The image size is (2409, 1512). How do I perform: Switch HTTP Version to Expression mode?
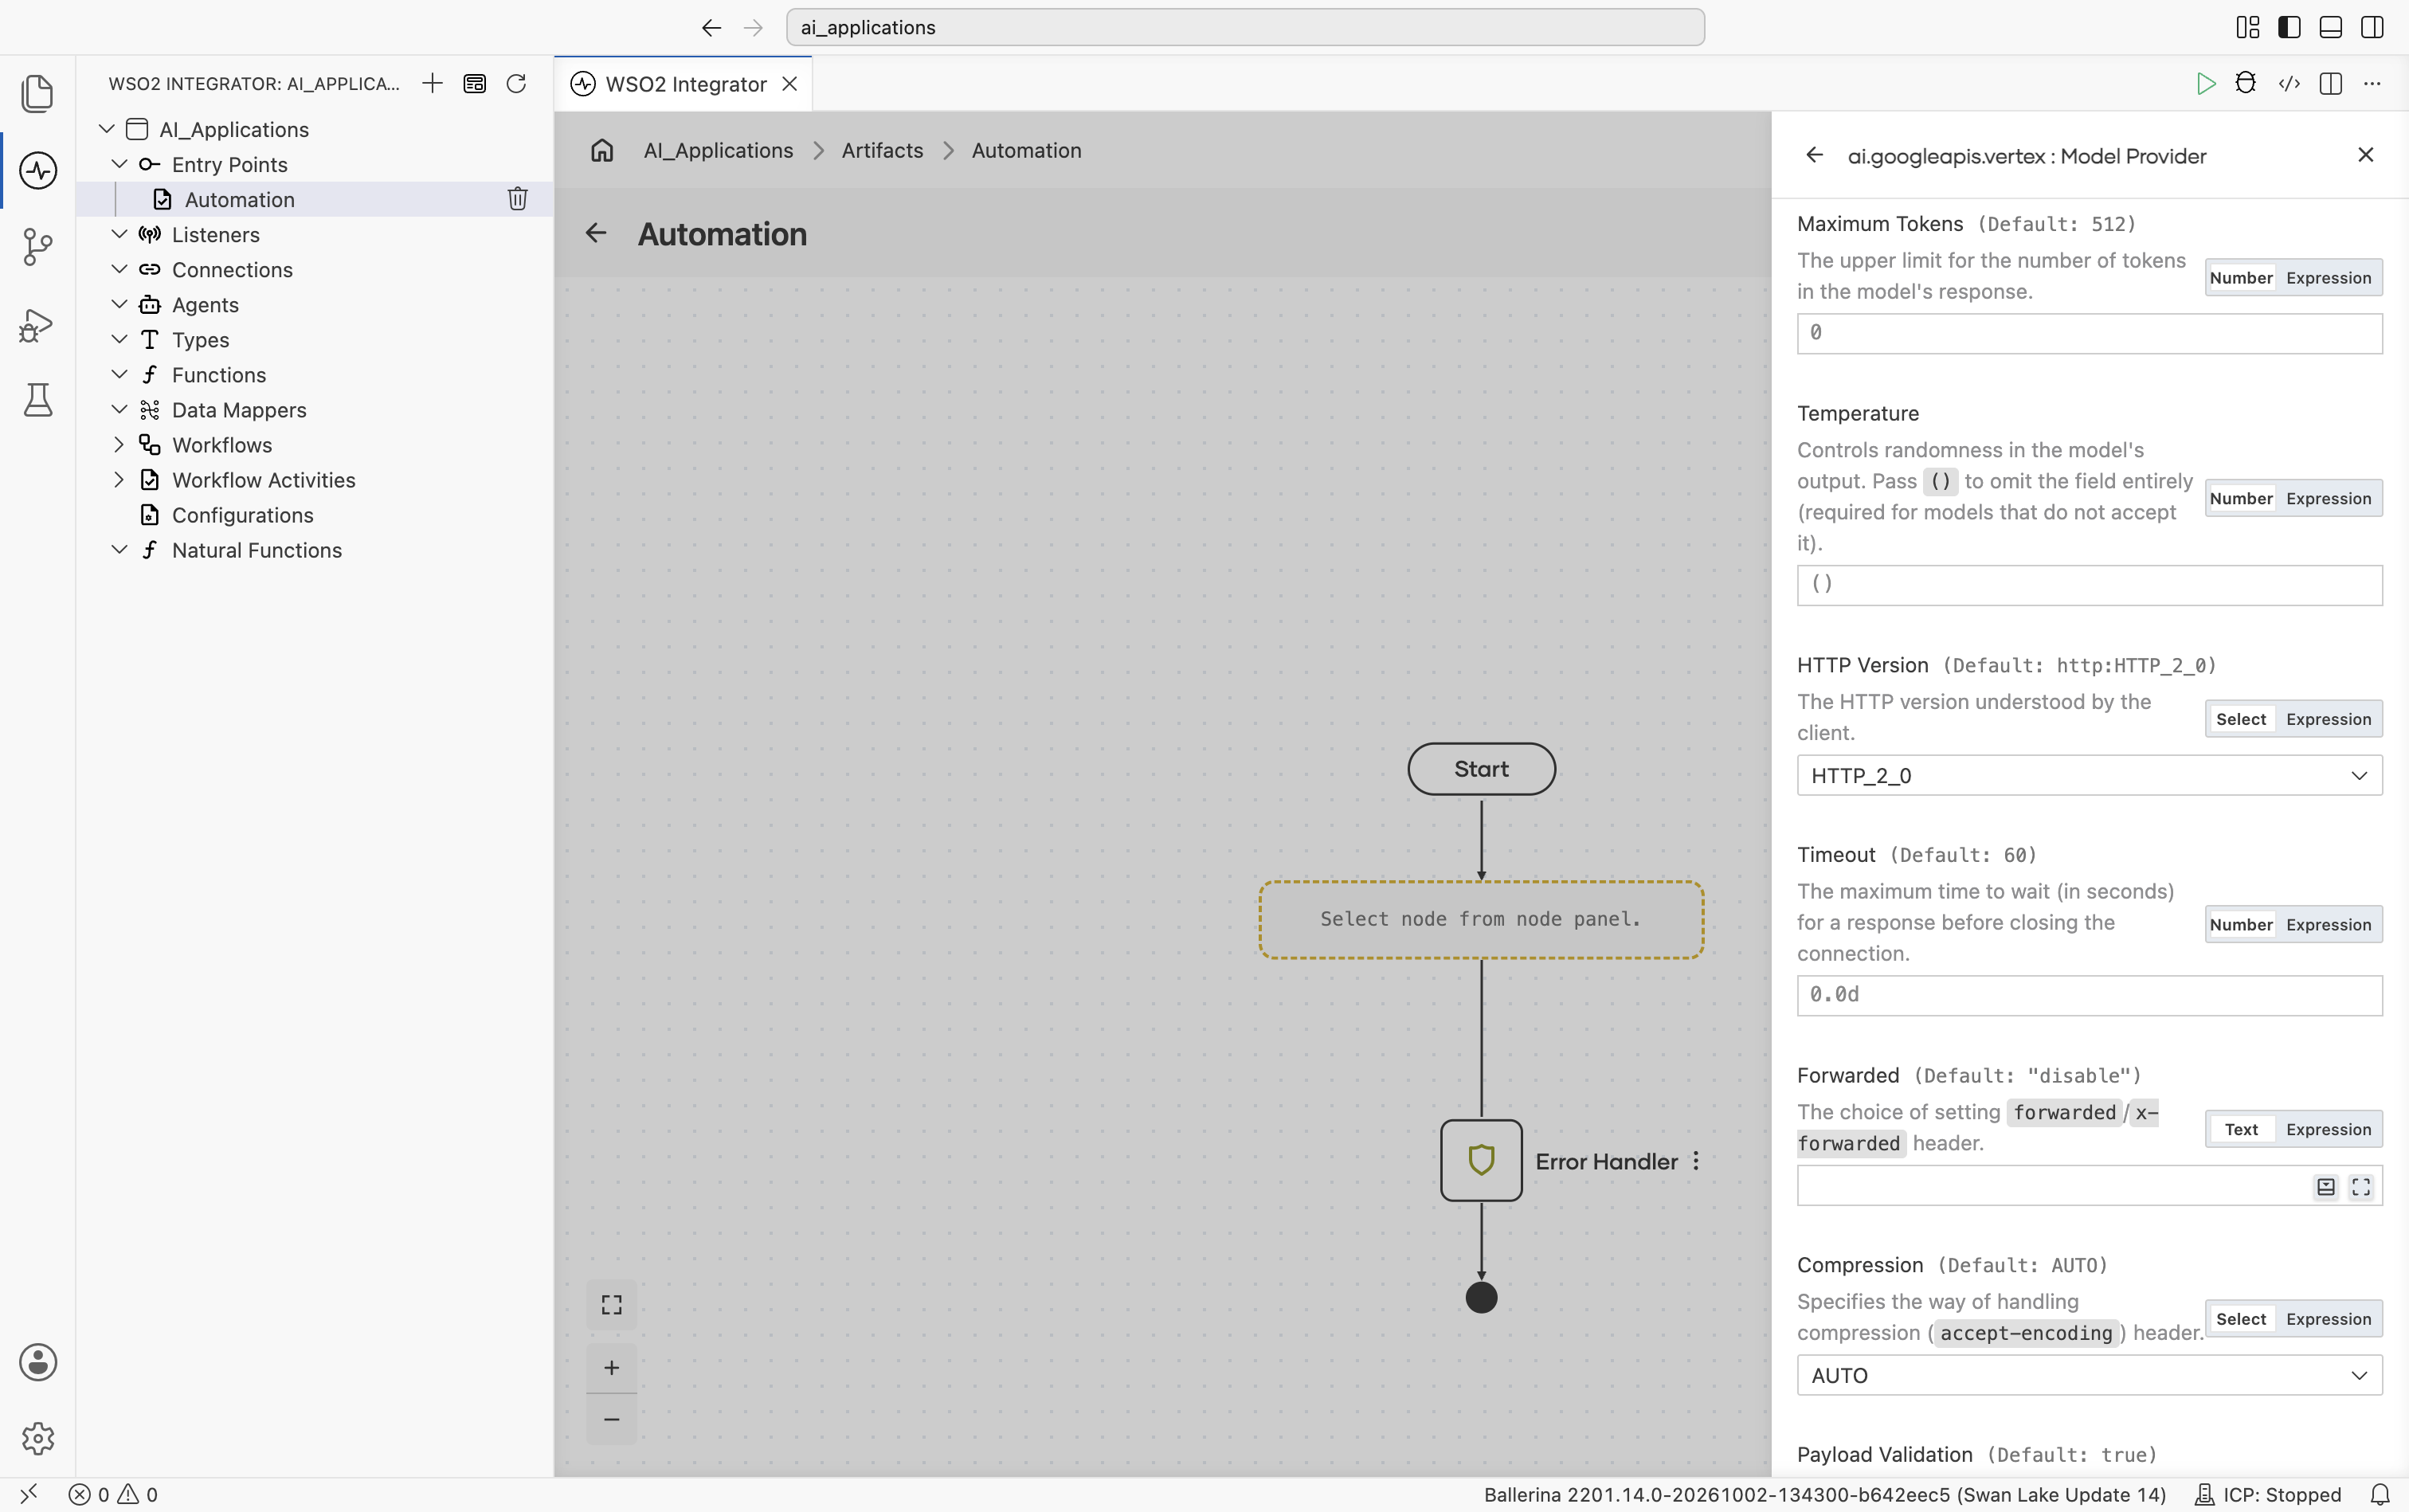[2328, 719]
